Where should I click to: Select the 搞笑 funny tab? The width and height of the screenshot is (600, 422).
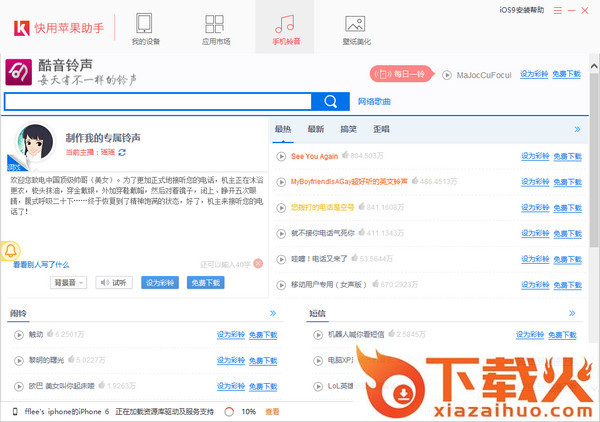(x=348, y=129)
